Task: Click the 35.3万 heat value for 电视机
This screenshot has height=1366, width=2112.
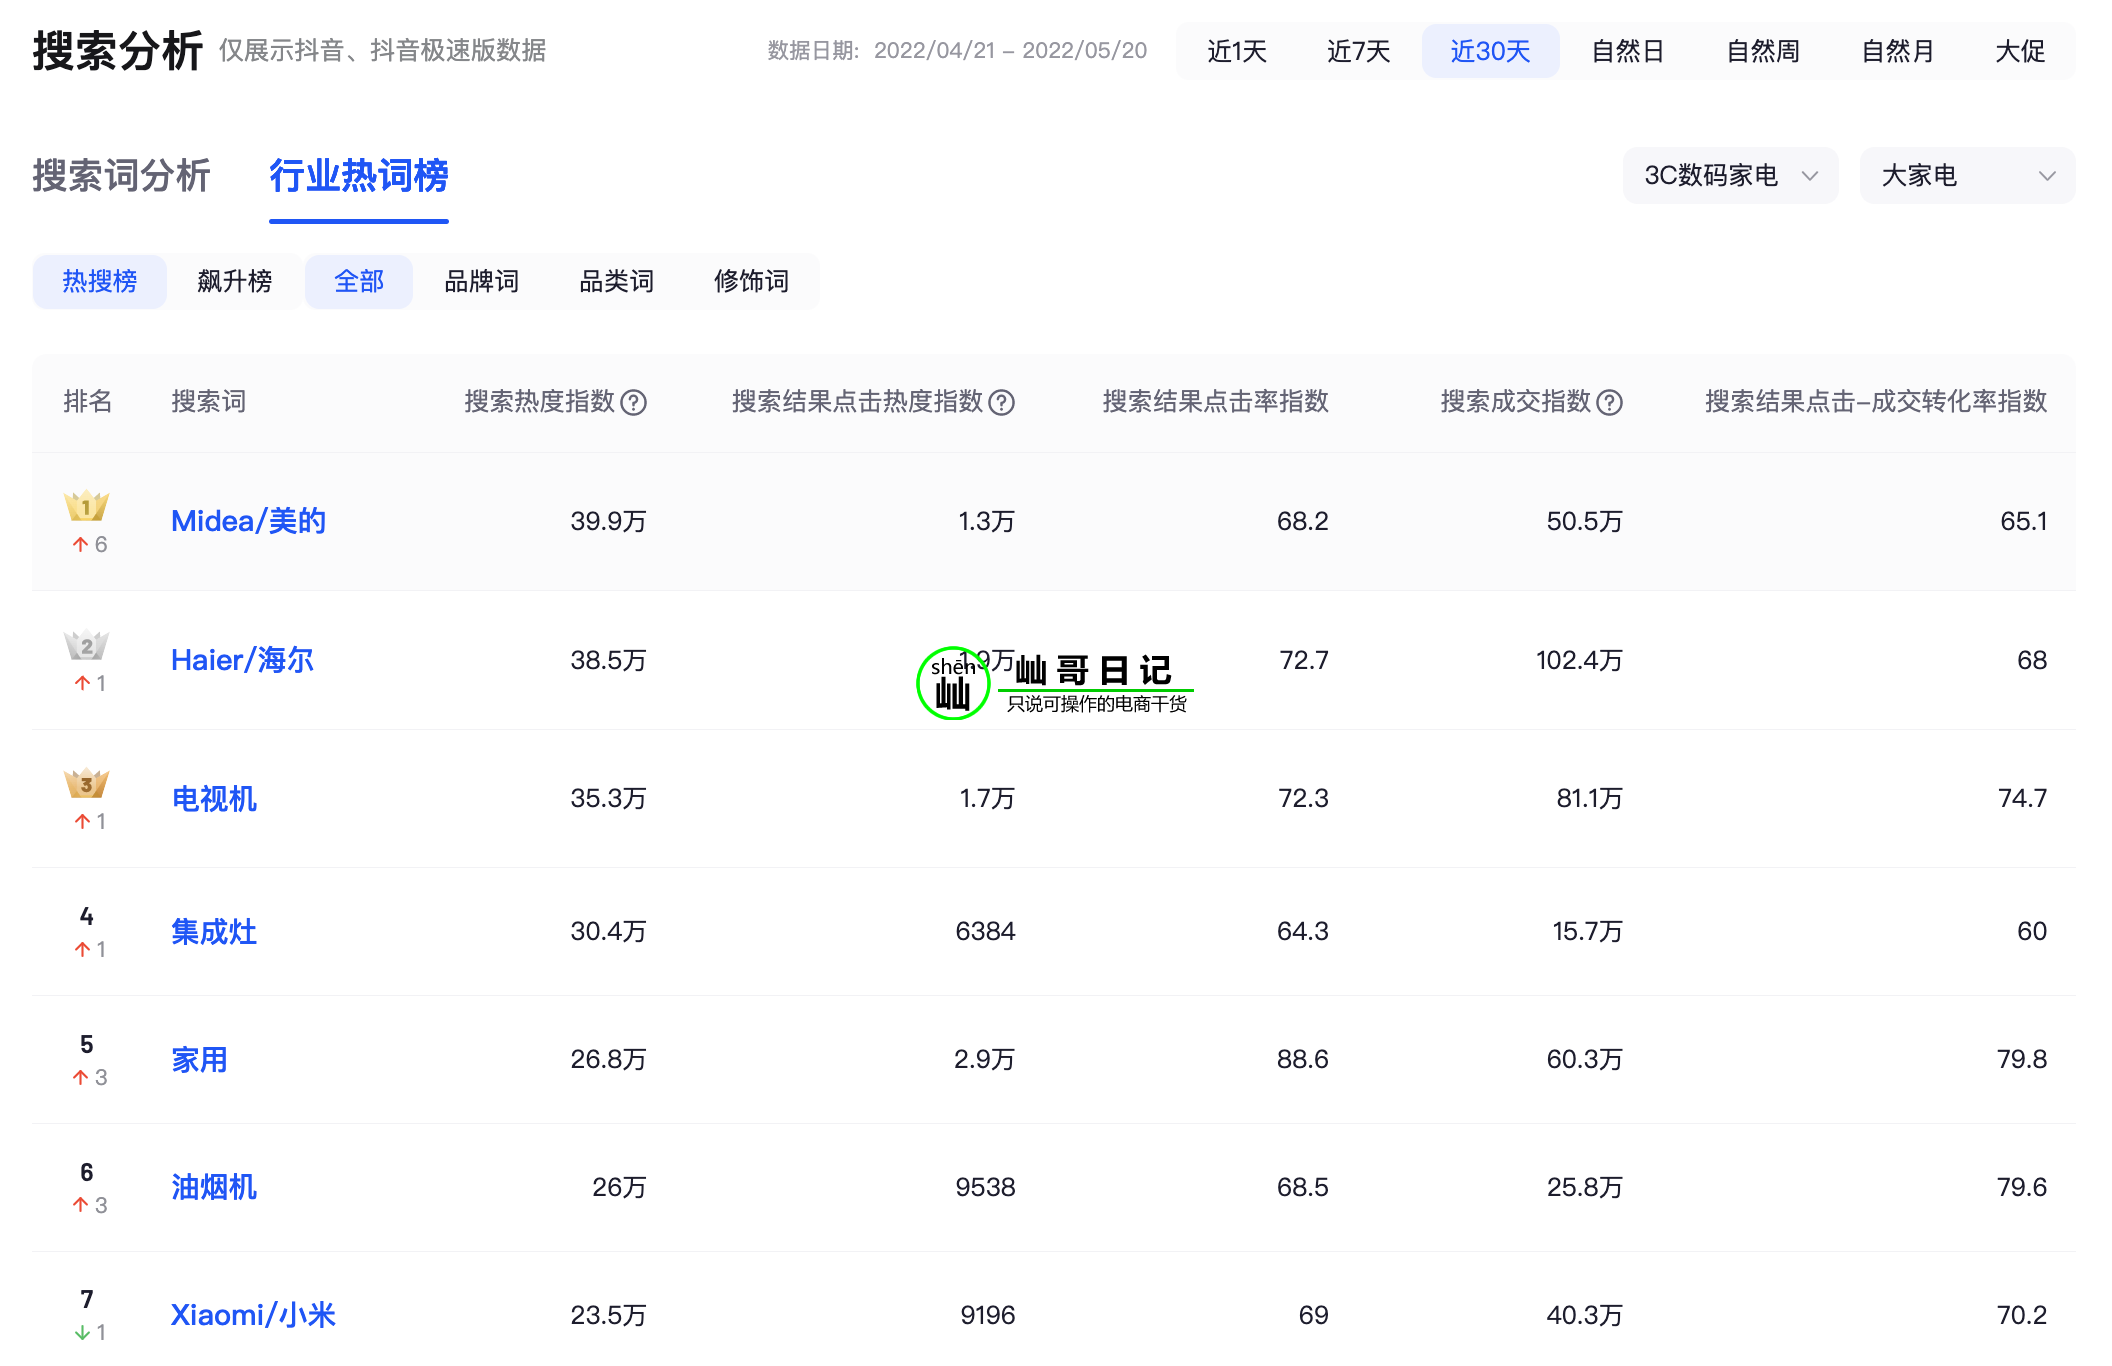Action: [608, 798]
